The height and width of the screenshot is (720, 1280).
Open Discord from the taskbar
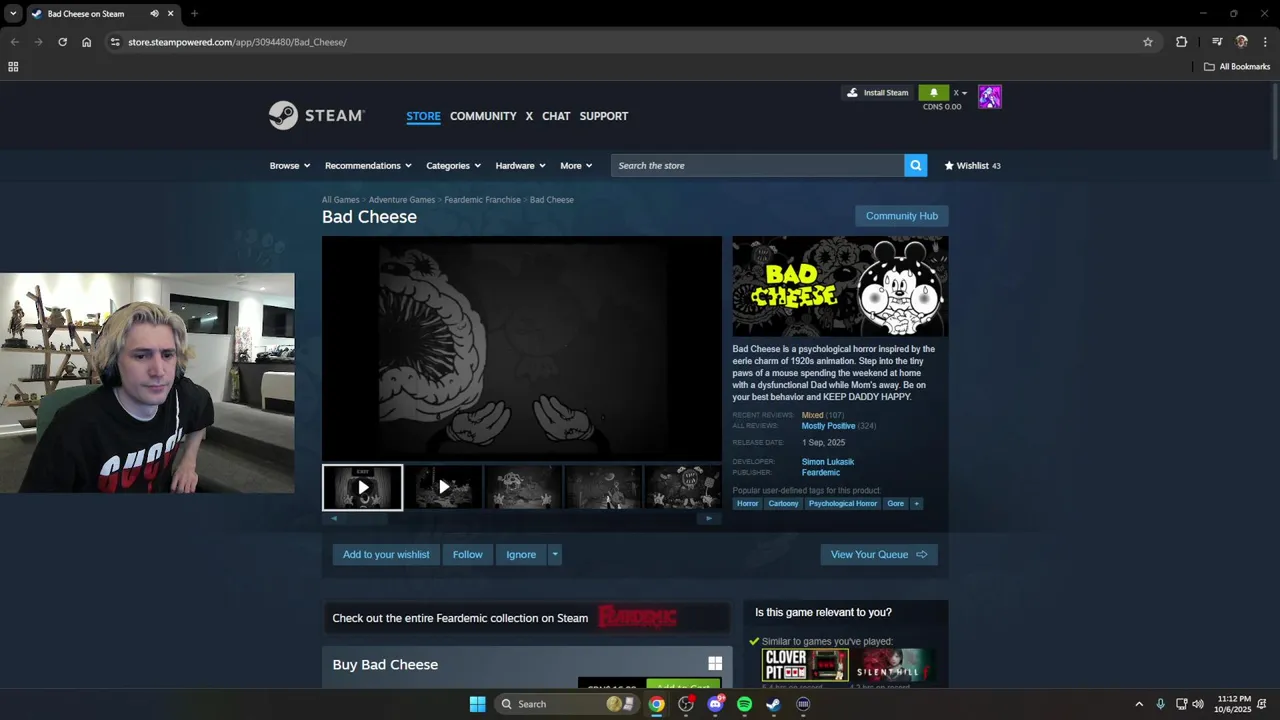[x=715, y=704]
